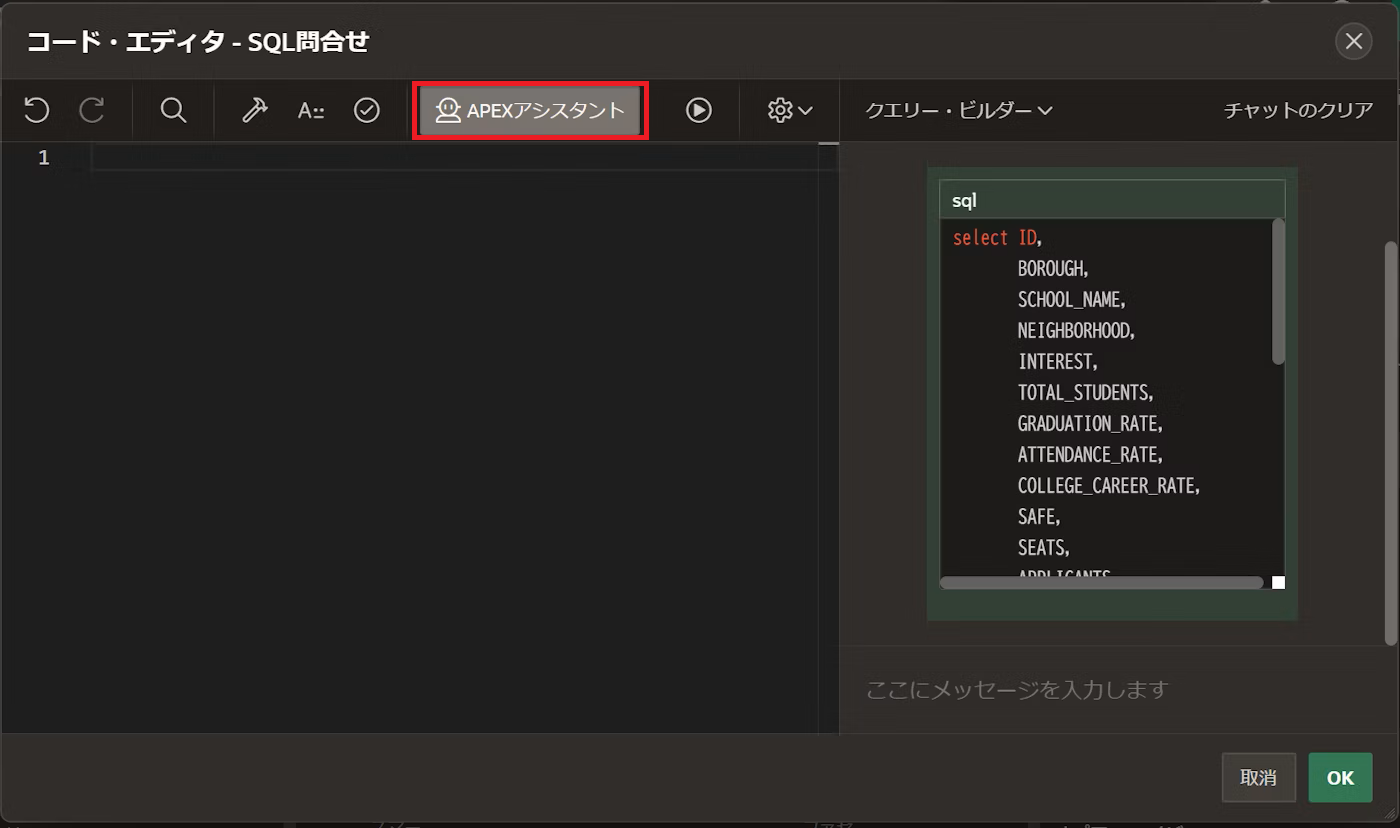Cancel the dialog with 取消
Image resolution: width=1400 pixels, height=828 pixels.
click(x=1259, y=777)
